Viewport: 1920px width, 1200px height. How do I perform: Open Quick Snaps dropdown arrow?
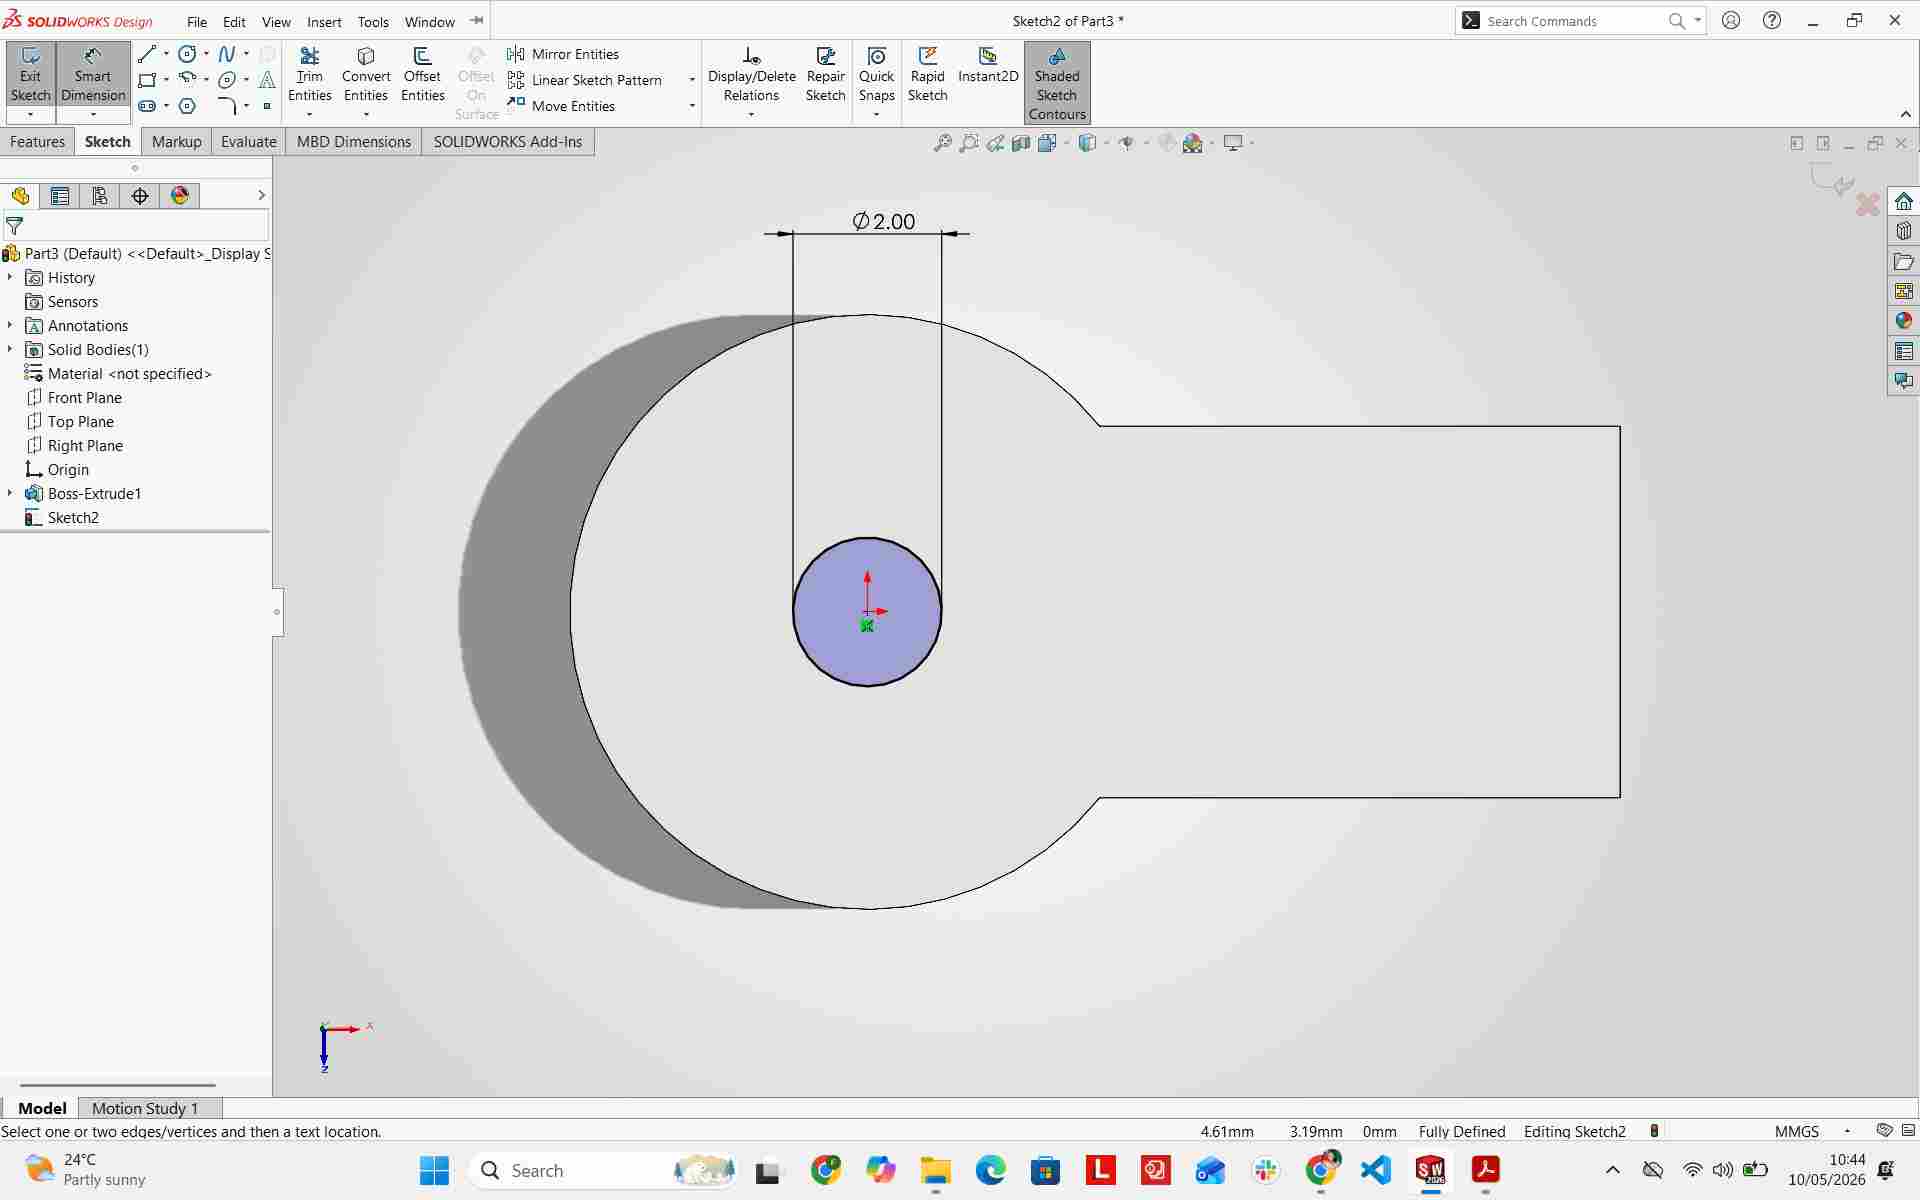tap(876, 115)
